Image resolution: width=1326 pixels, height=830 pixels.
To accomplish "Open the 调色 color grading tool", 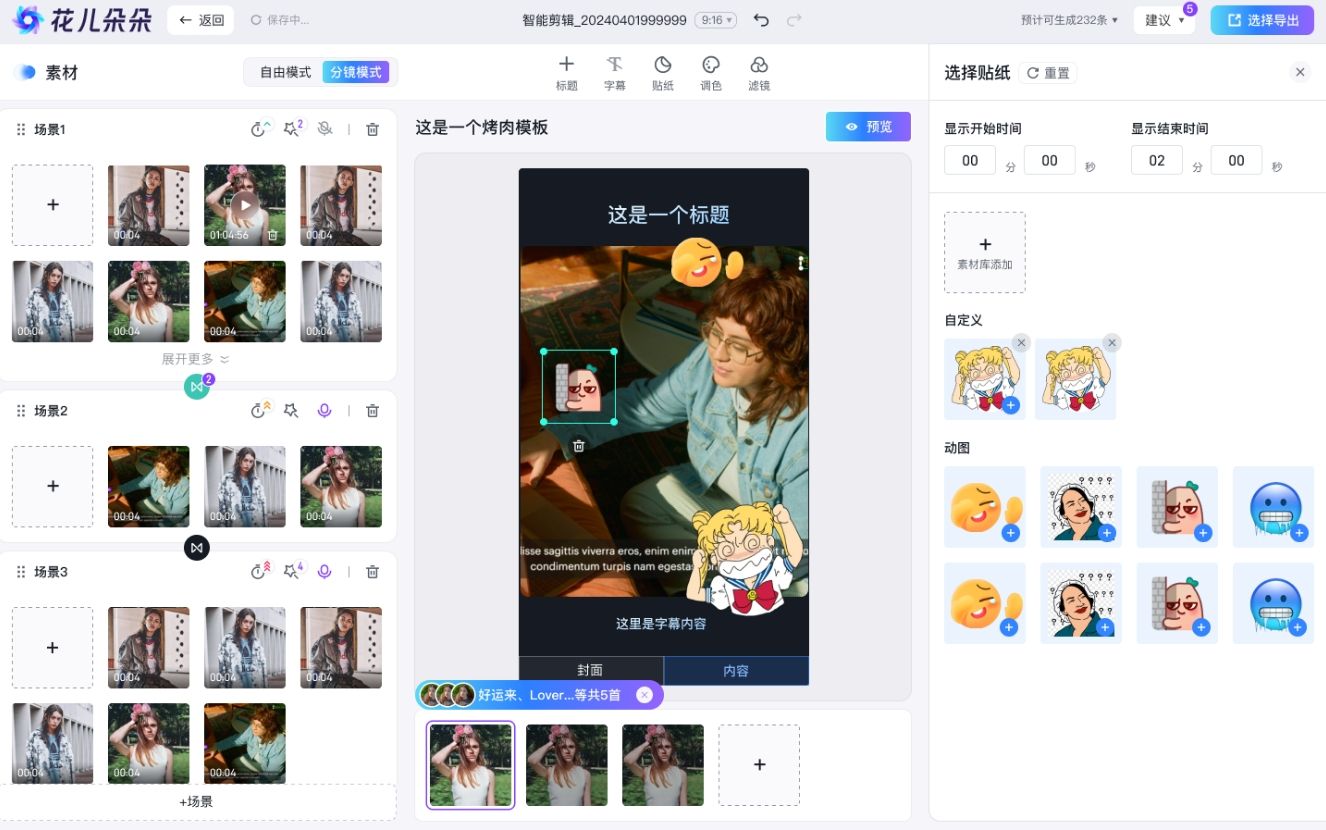I will click(710, 74).
